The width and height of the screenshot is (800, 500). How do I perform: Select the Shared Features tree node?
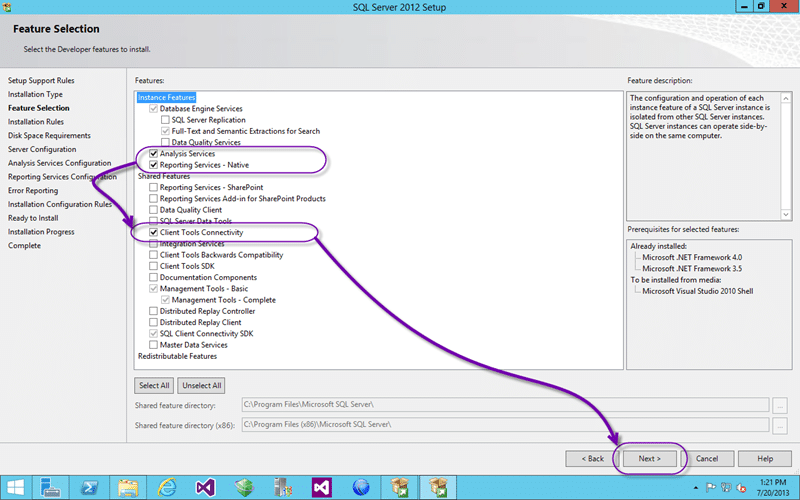click(x=164, y=176)
